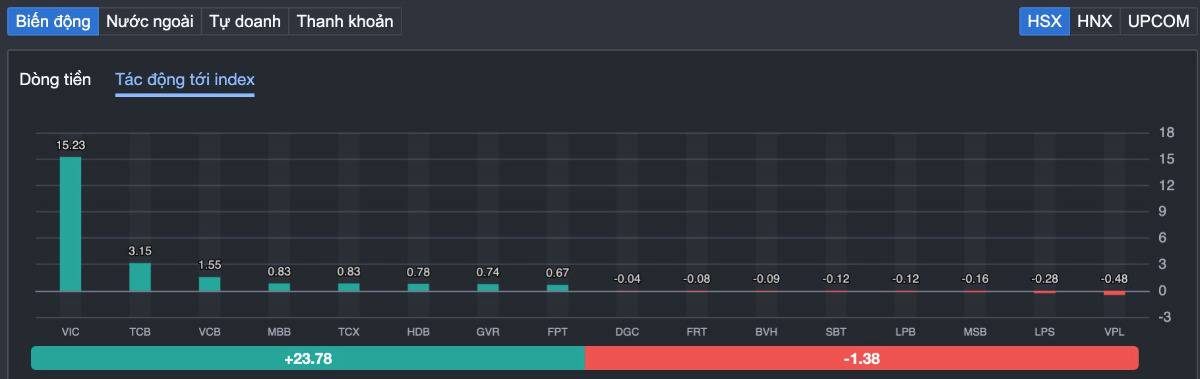This screenshot has width=1200, height=379.
Task: Open the Tự doanh tab
Action: pos(245,21)
